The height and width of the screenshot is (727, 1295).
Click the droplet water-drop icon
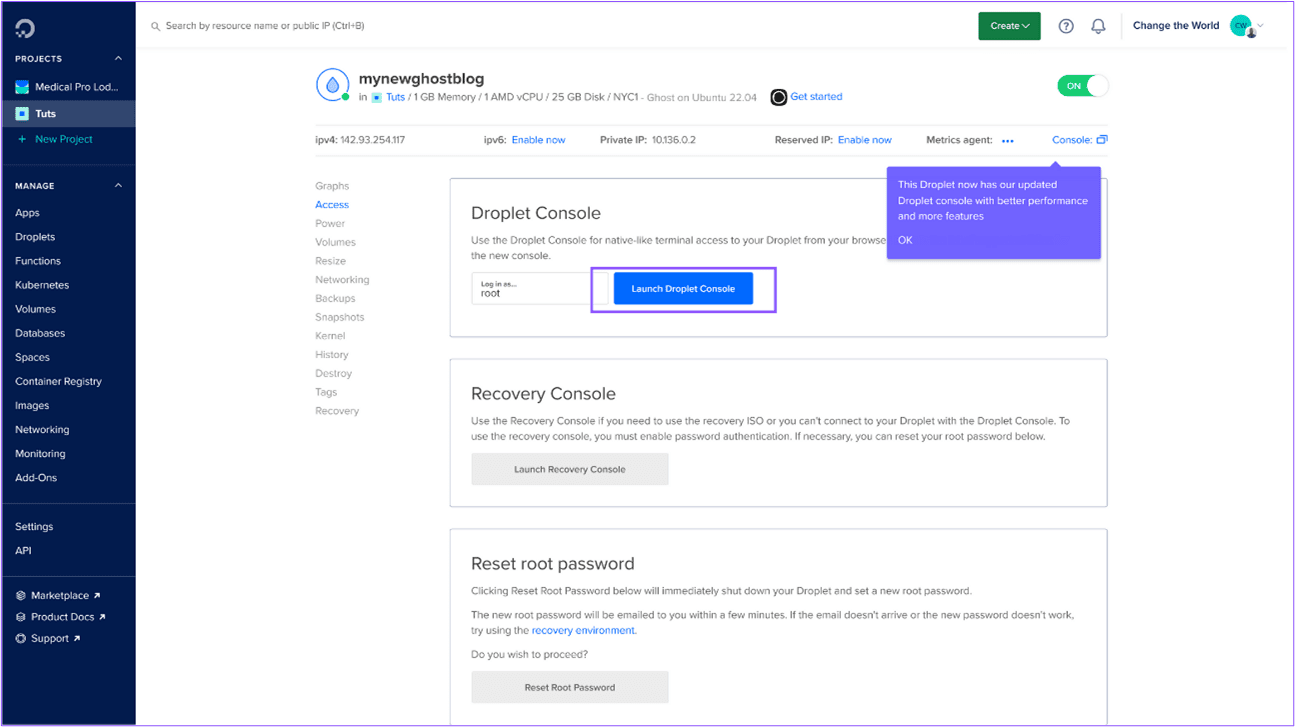coord(332,85)
